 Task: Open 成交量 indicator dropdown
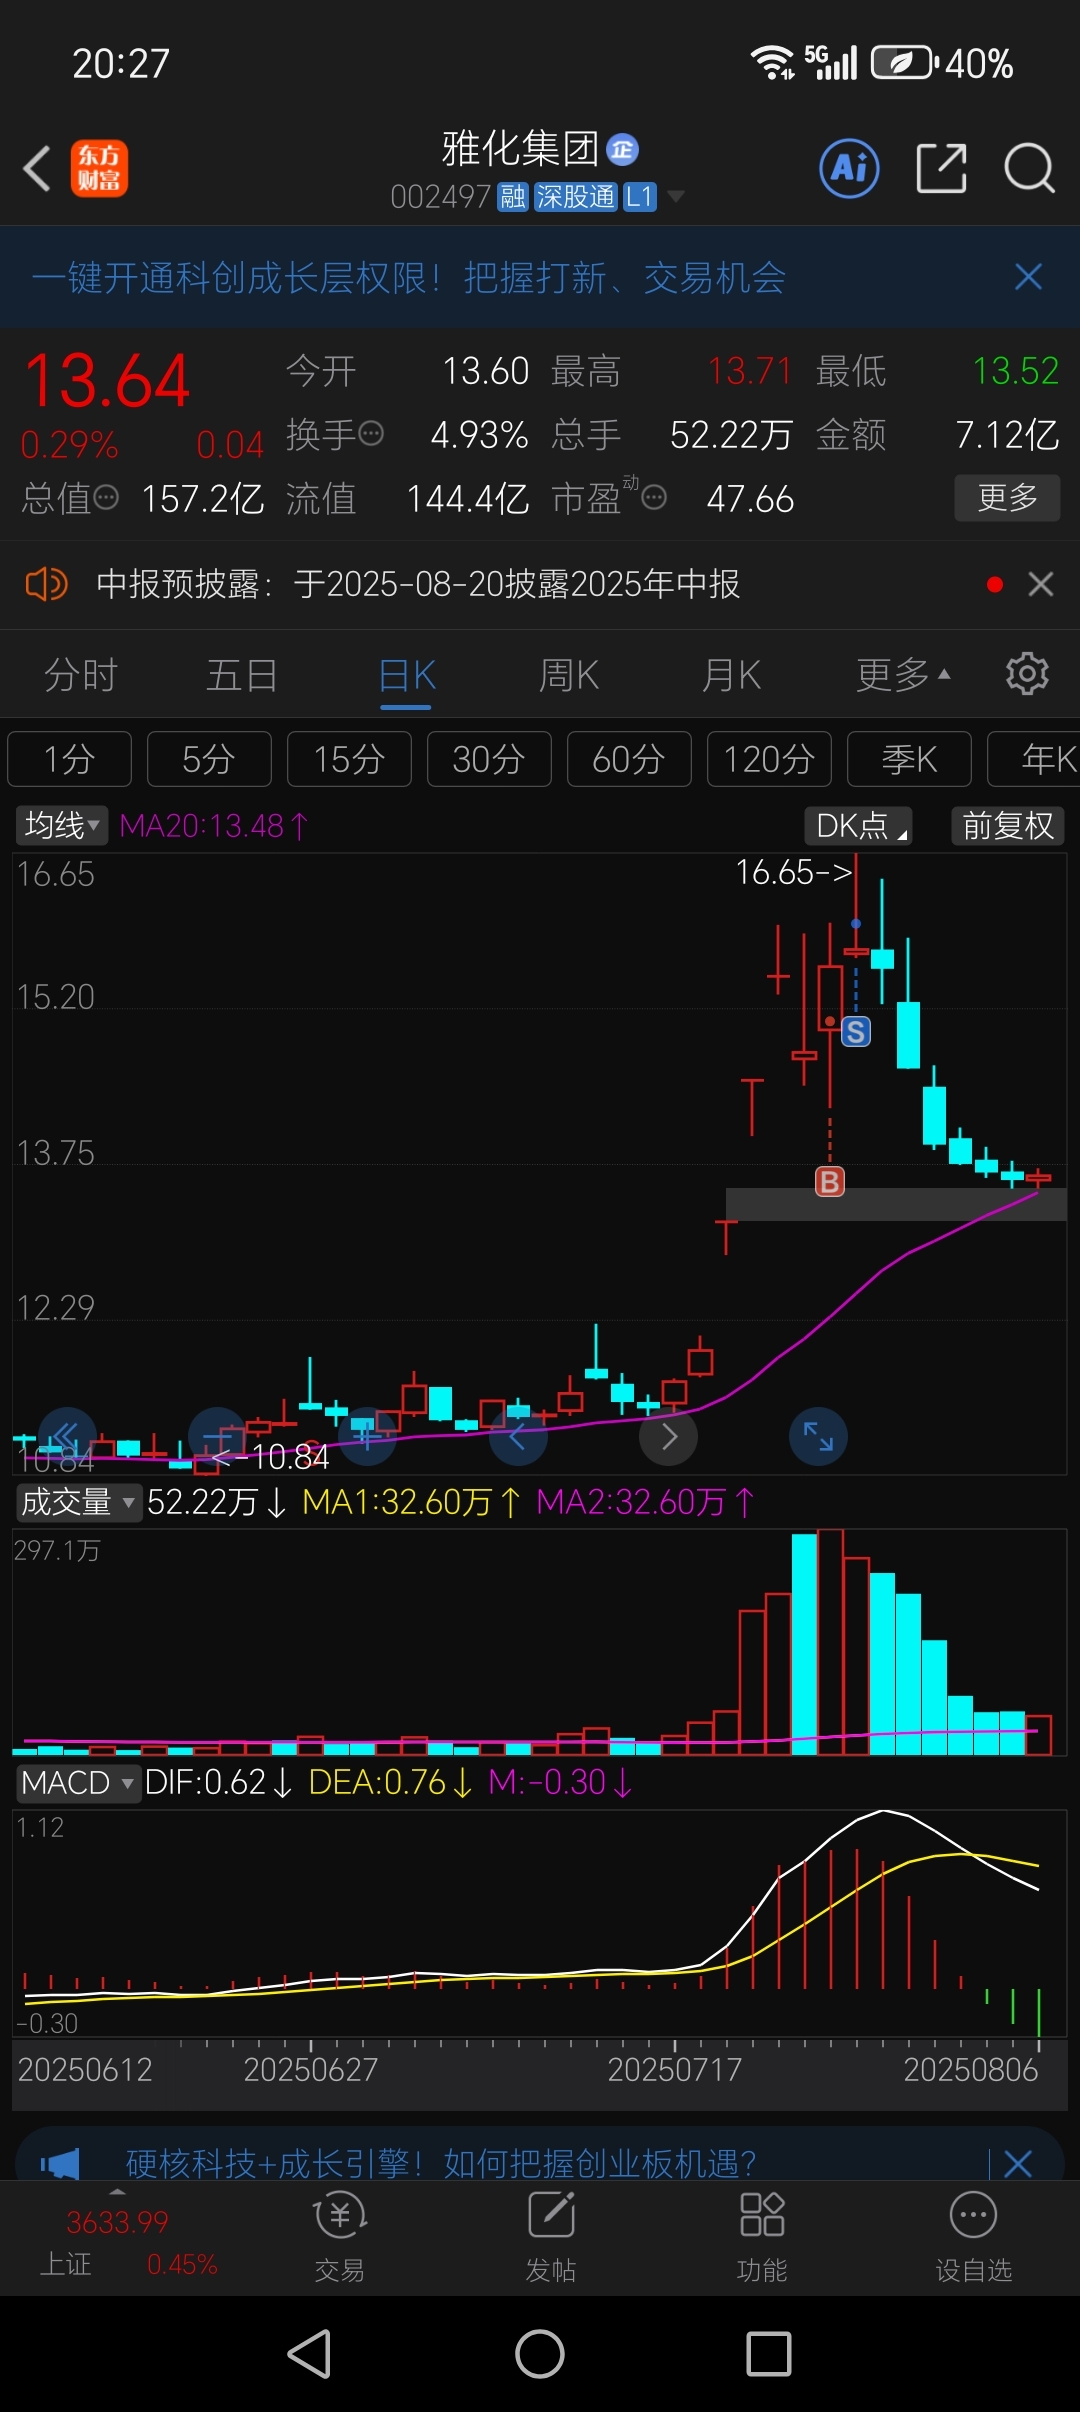coord(77,1501)
